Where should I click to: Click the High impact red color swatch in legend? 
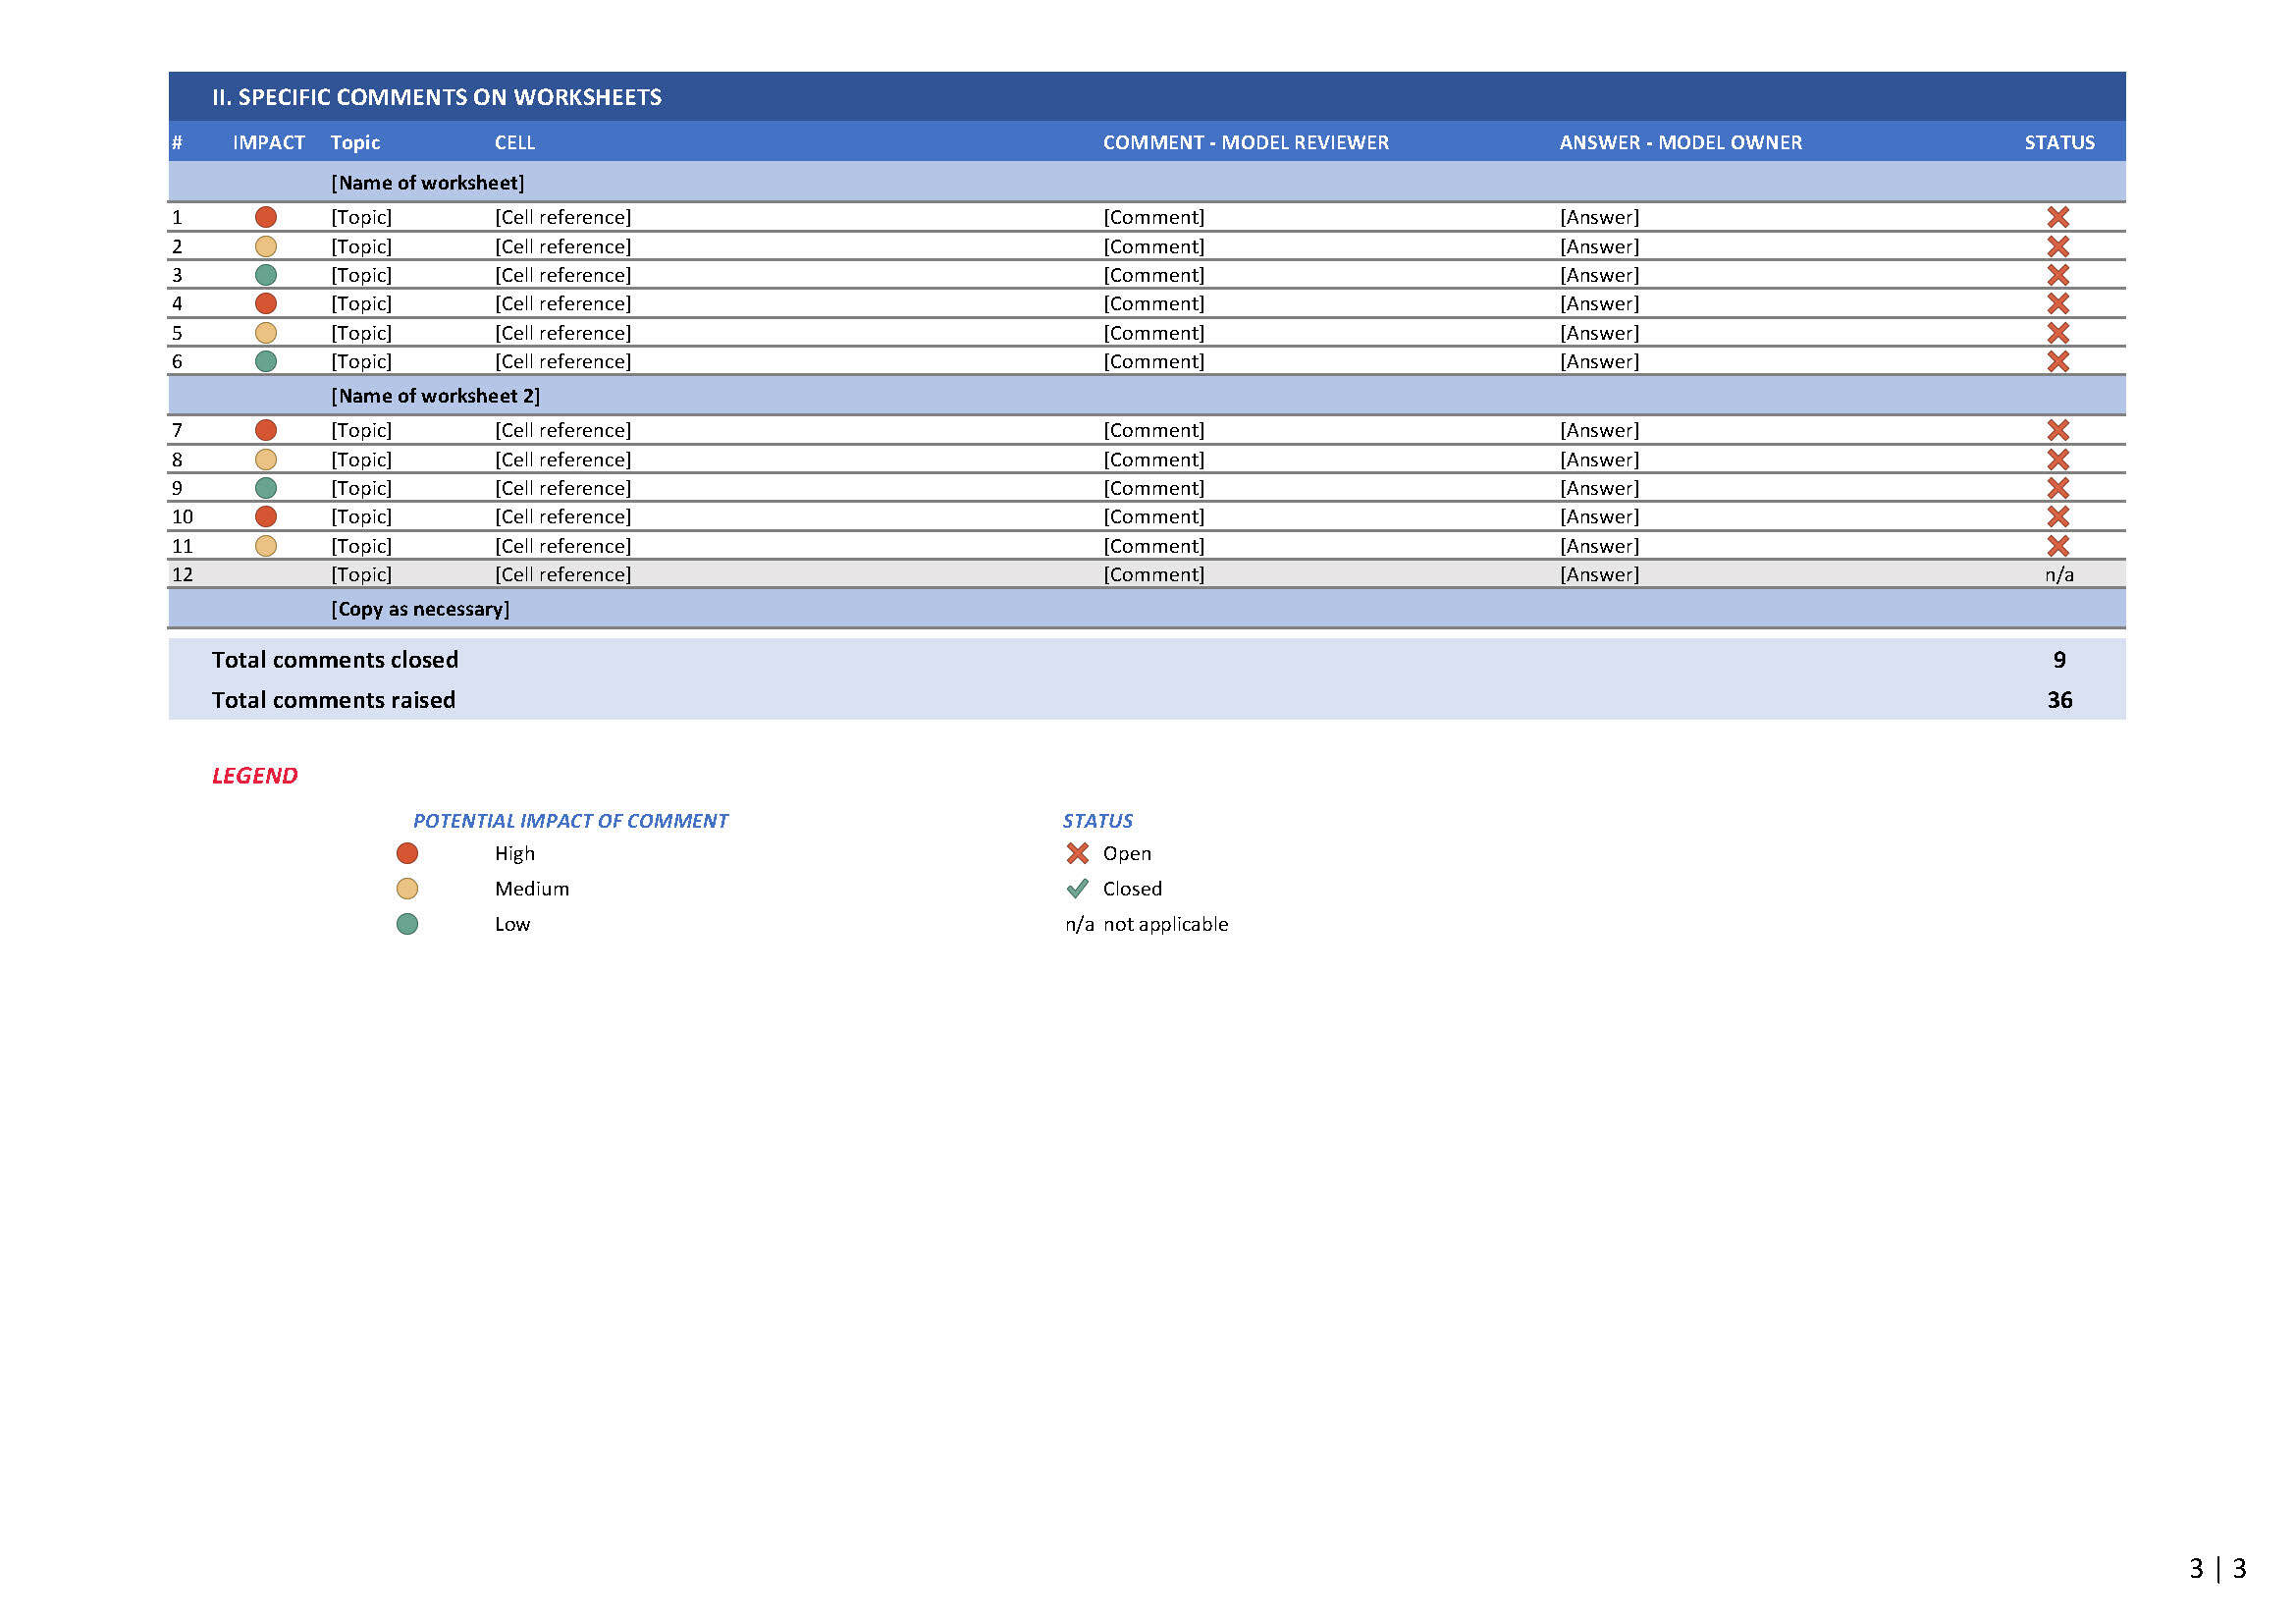click(408, 853)
